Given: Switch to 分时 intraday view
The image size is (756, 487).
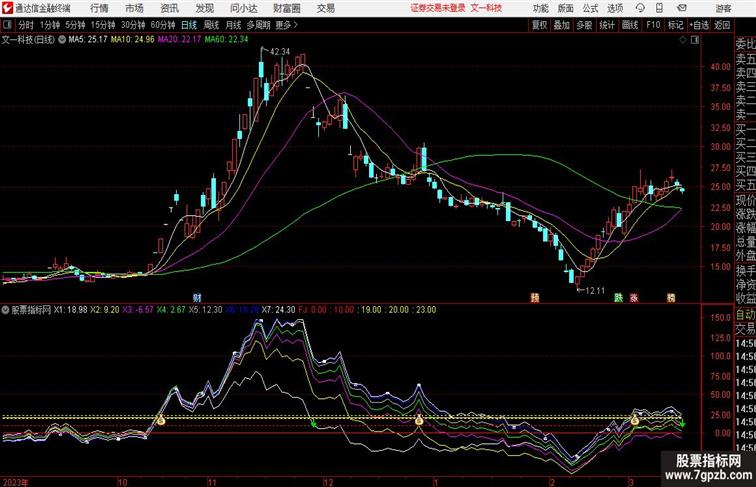Looking at the screenshot, I should coord(26,25).
